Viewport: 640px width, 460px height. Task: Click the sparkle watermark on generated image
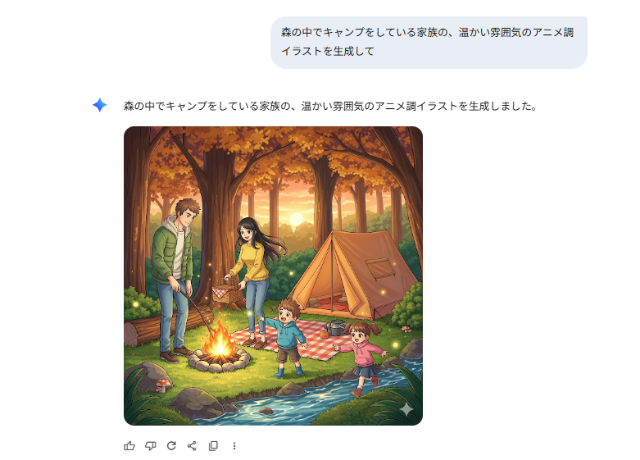(406, 409)
